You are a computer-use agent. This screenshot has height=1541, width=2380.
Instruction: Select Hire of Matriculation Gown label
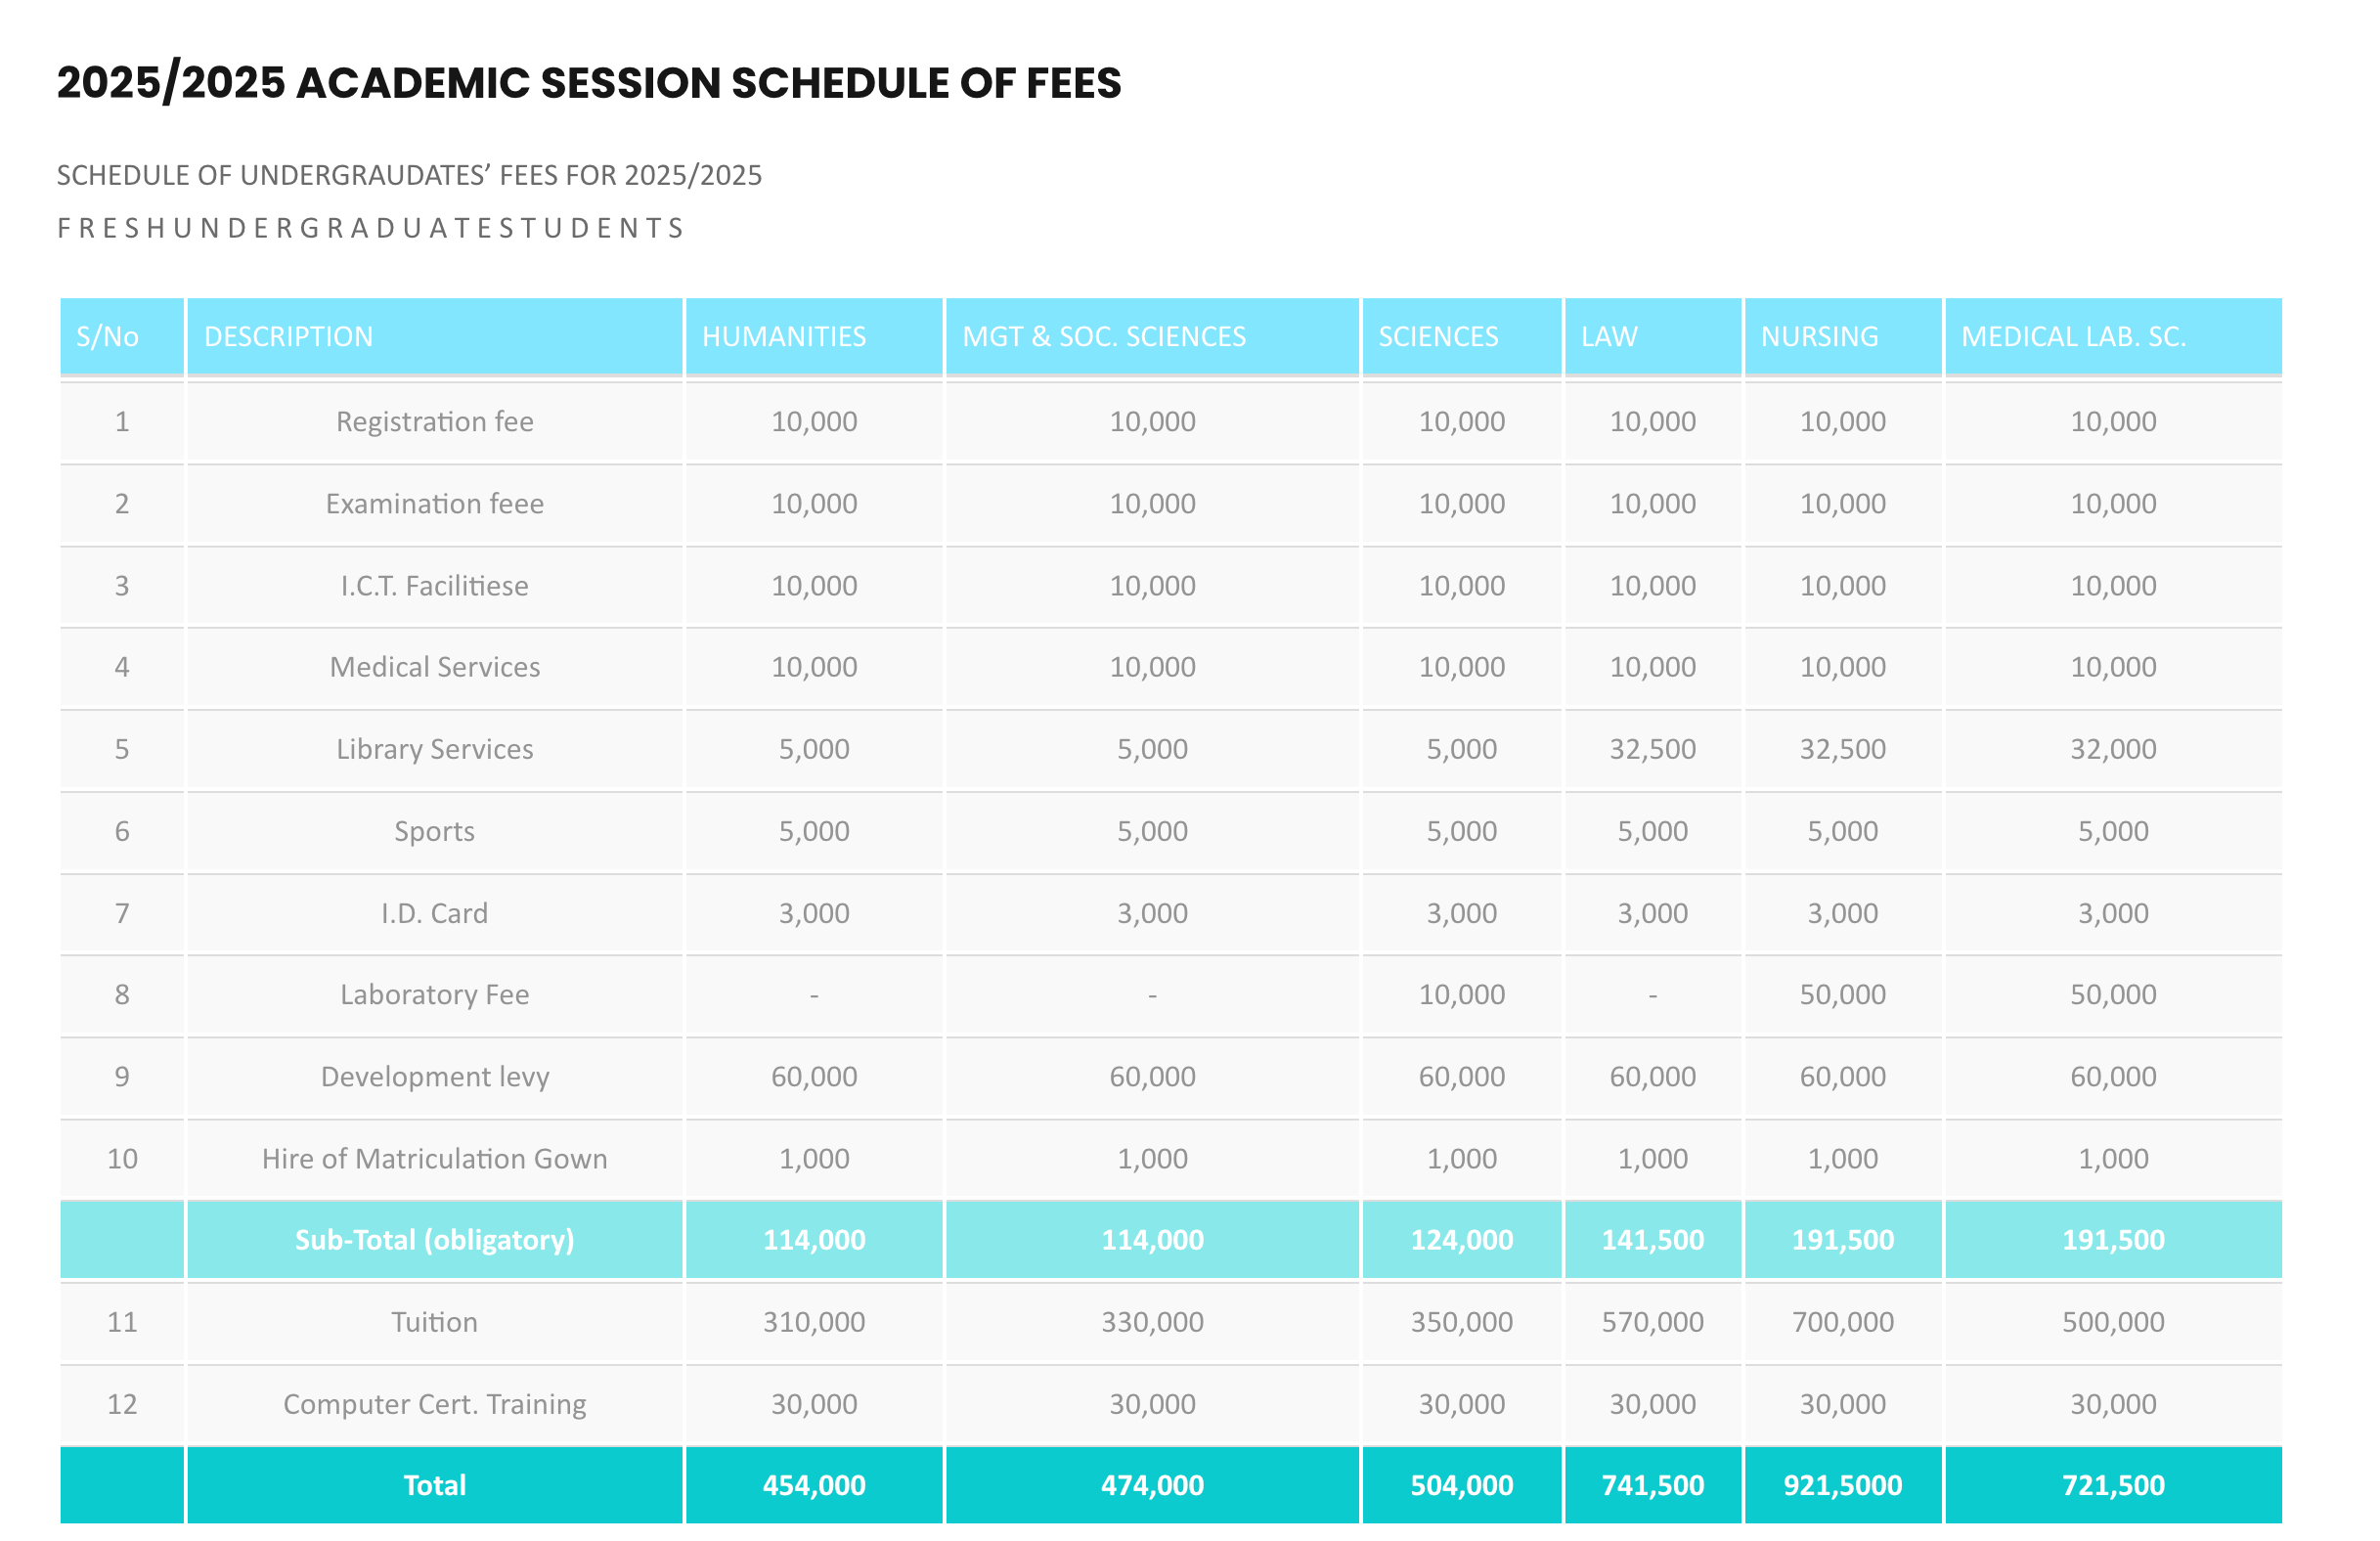(434, 1157)
